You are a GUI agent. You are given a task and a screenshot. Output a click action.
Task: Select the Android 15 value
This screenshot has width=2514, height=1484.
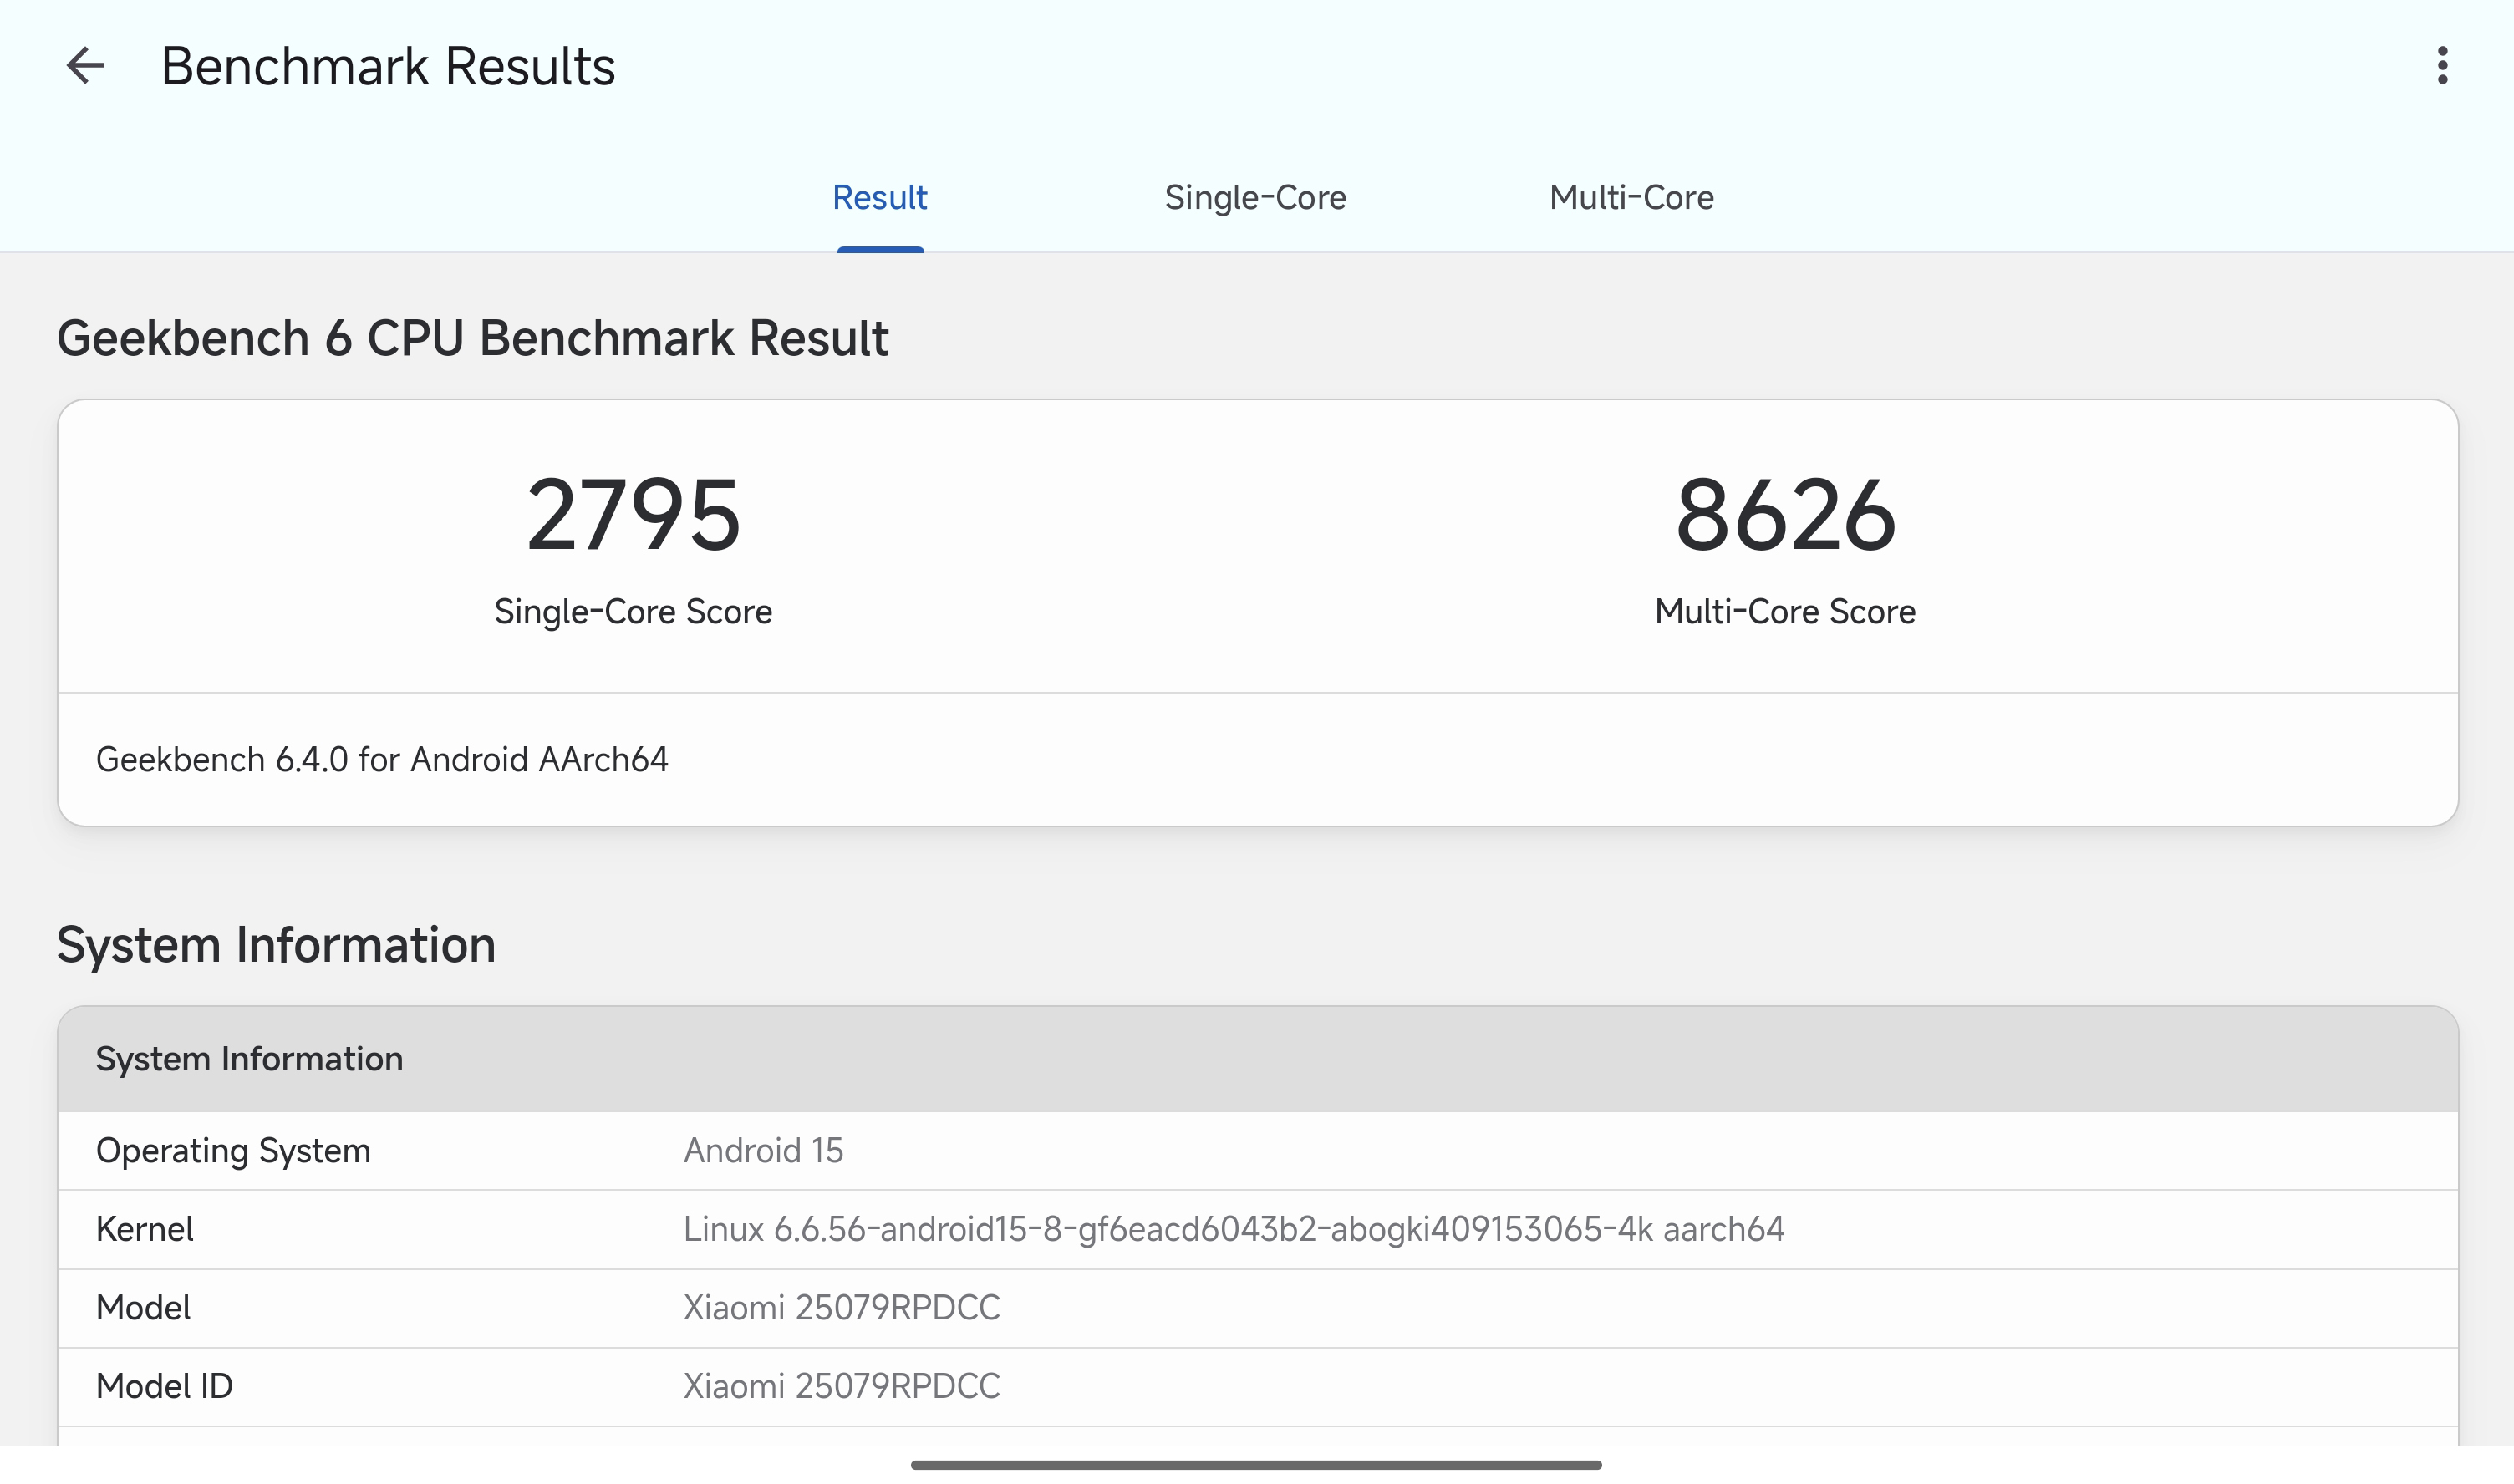[x=763, y=1151]
